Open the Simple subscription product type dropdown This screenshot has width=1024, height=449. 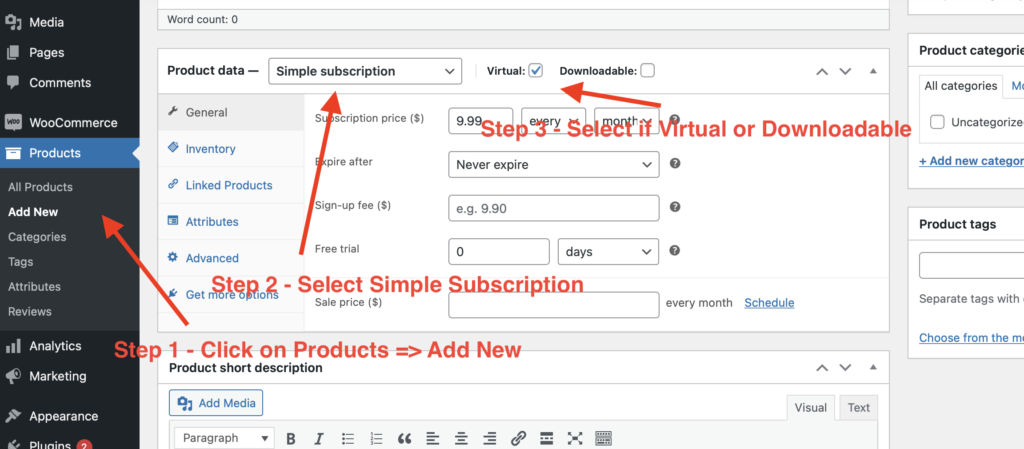pyautogui.click(x=365, y=71)
